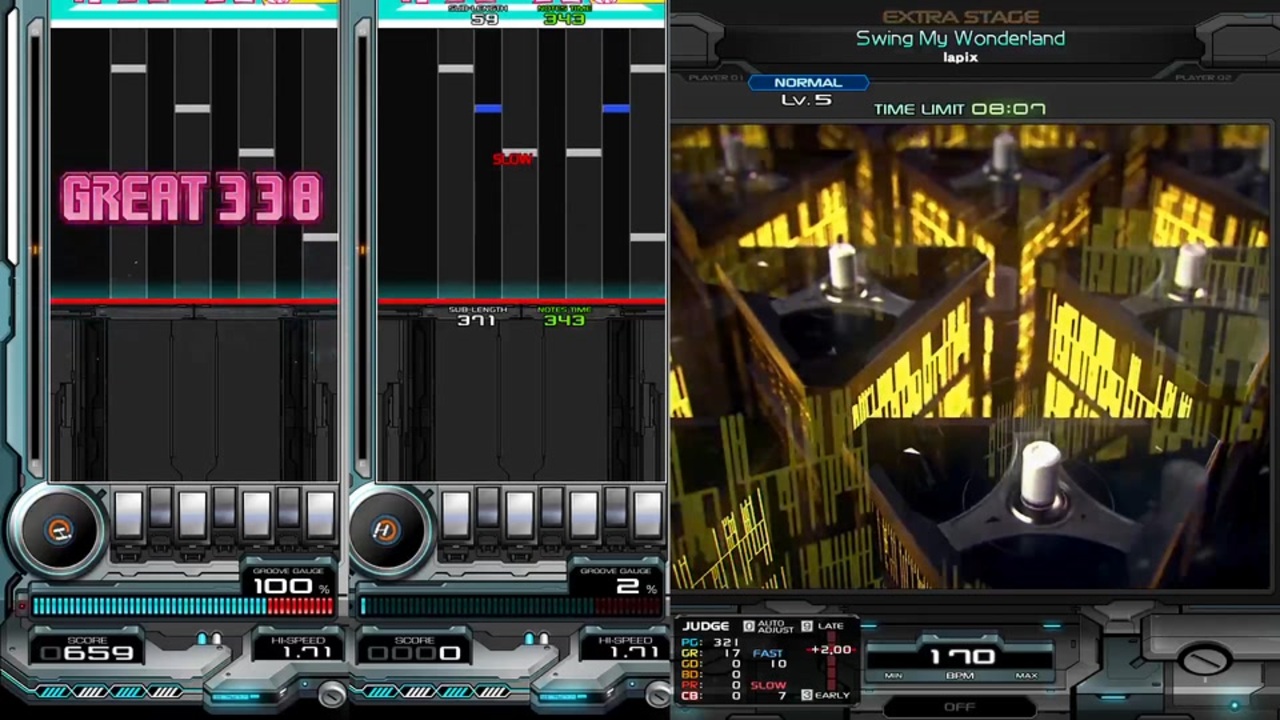Screen dimensions: 1280x720
Task: Hit player 2's first white key
Action: (455, 515)
